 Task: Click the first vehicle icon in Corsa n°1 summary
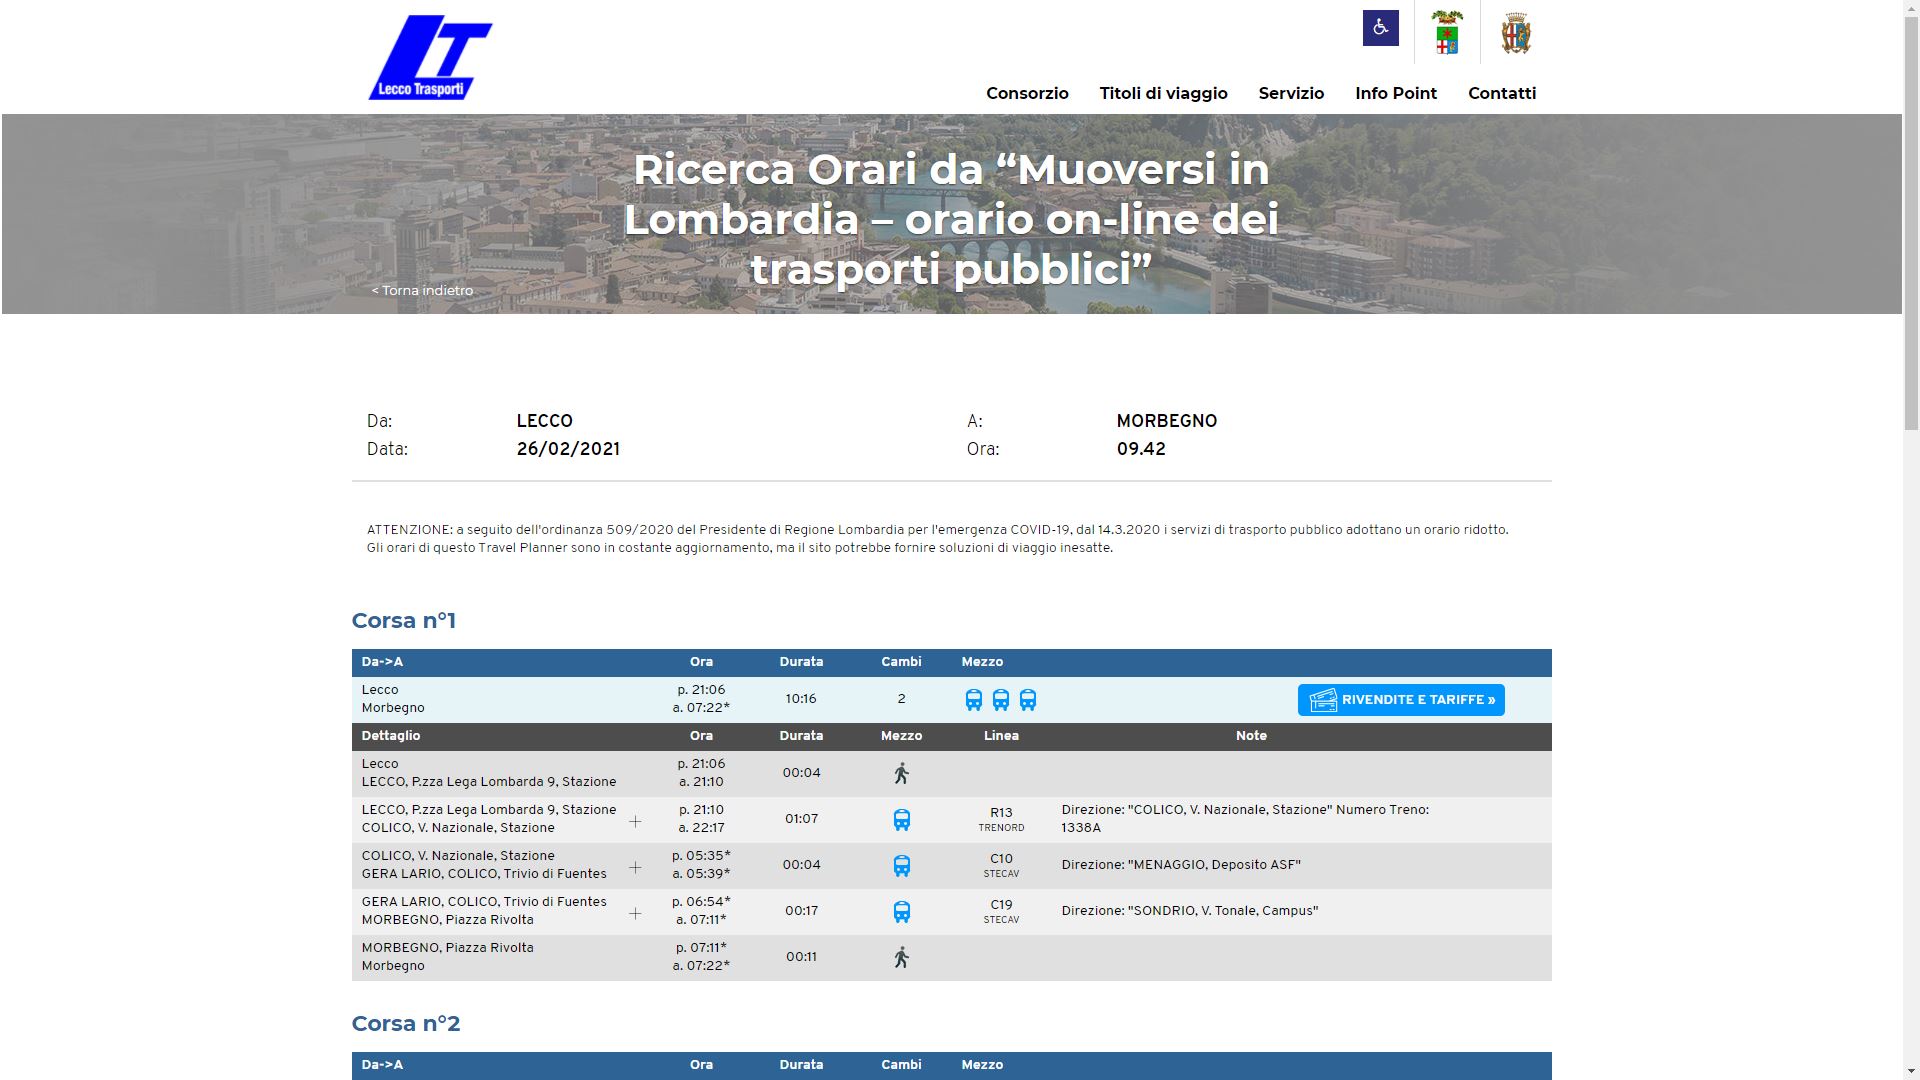[x=973, y=700]
